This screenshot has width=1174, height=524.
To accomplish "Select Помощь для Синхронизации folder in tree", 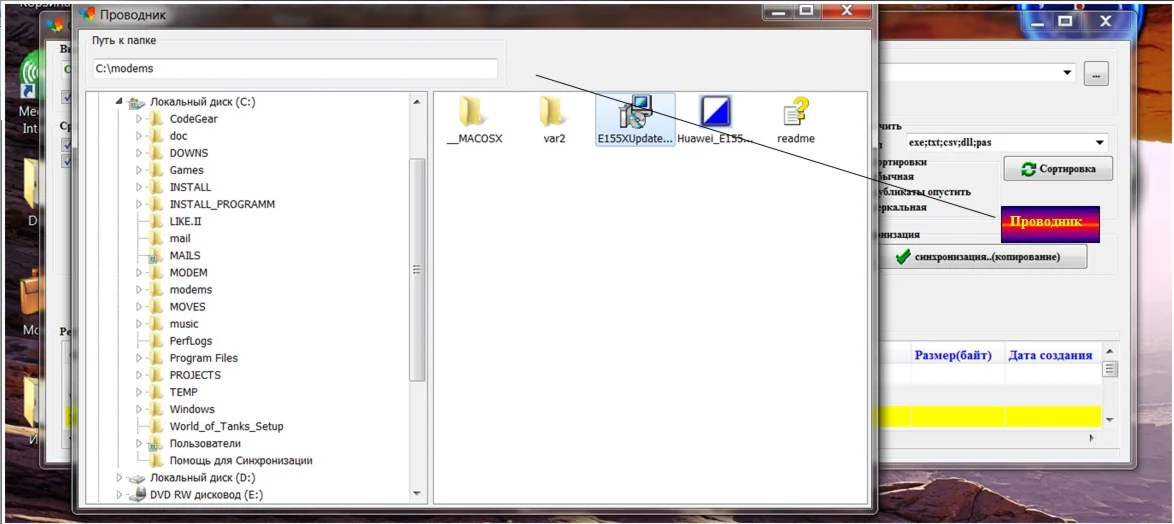I will (241, 460).
